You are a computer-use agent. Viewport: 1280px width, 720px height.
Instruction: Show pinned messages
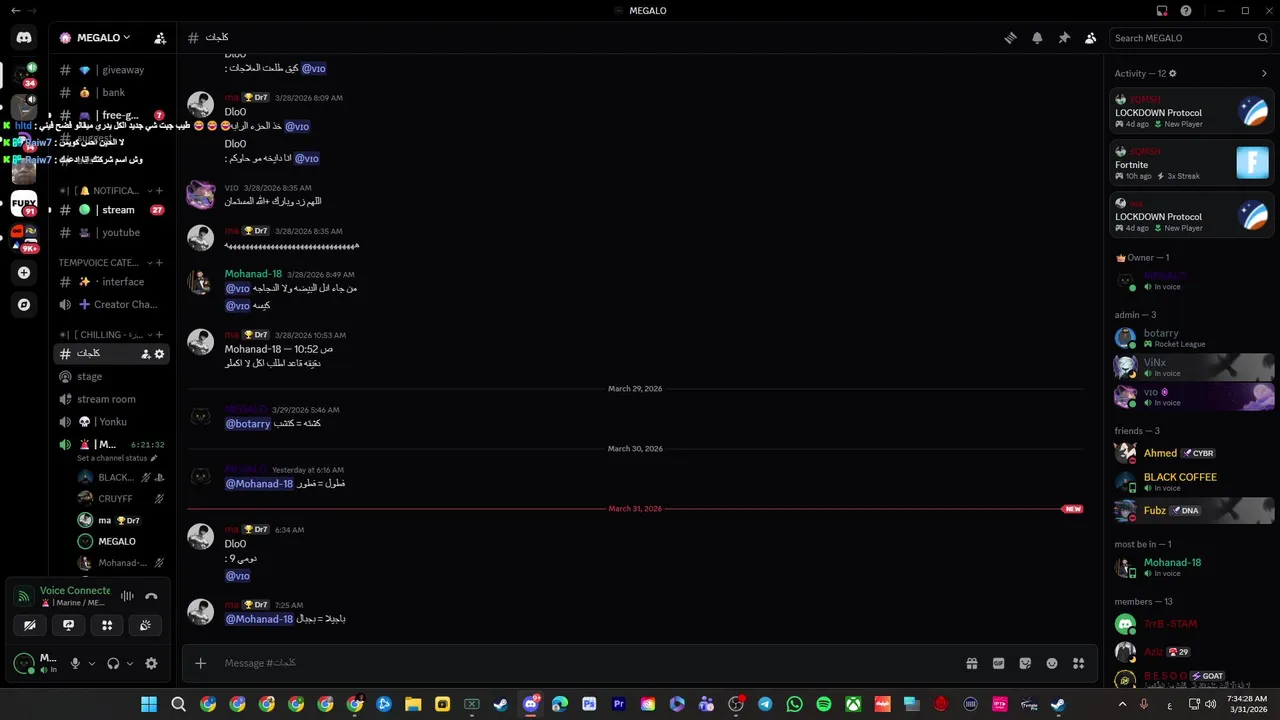(x=1064, y=38)
